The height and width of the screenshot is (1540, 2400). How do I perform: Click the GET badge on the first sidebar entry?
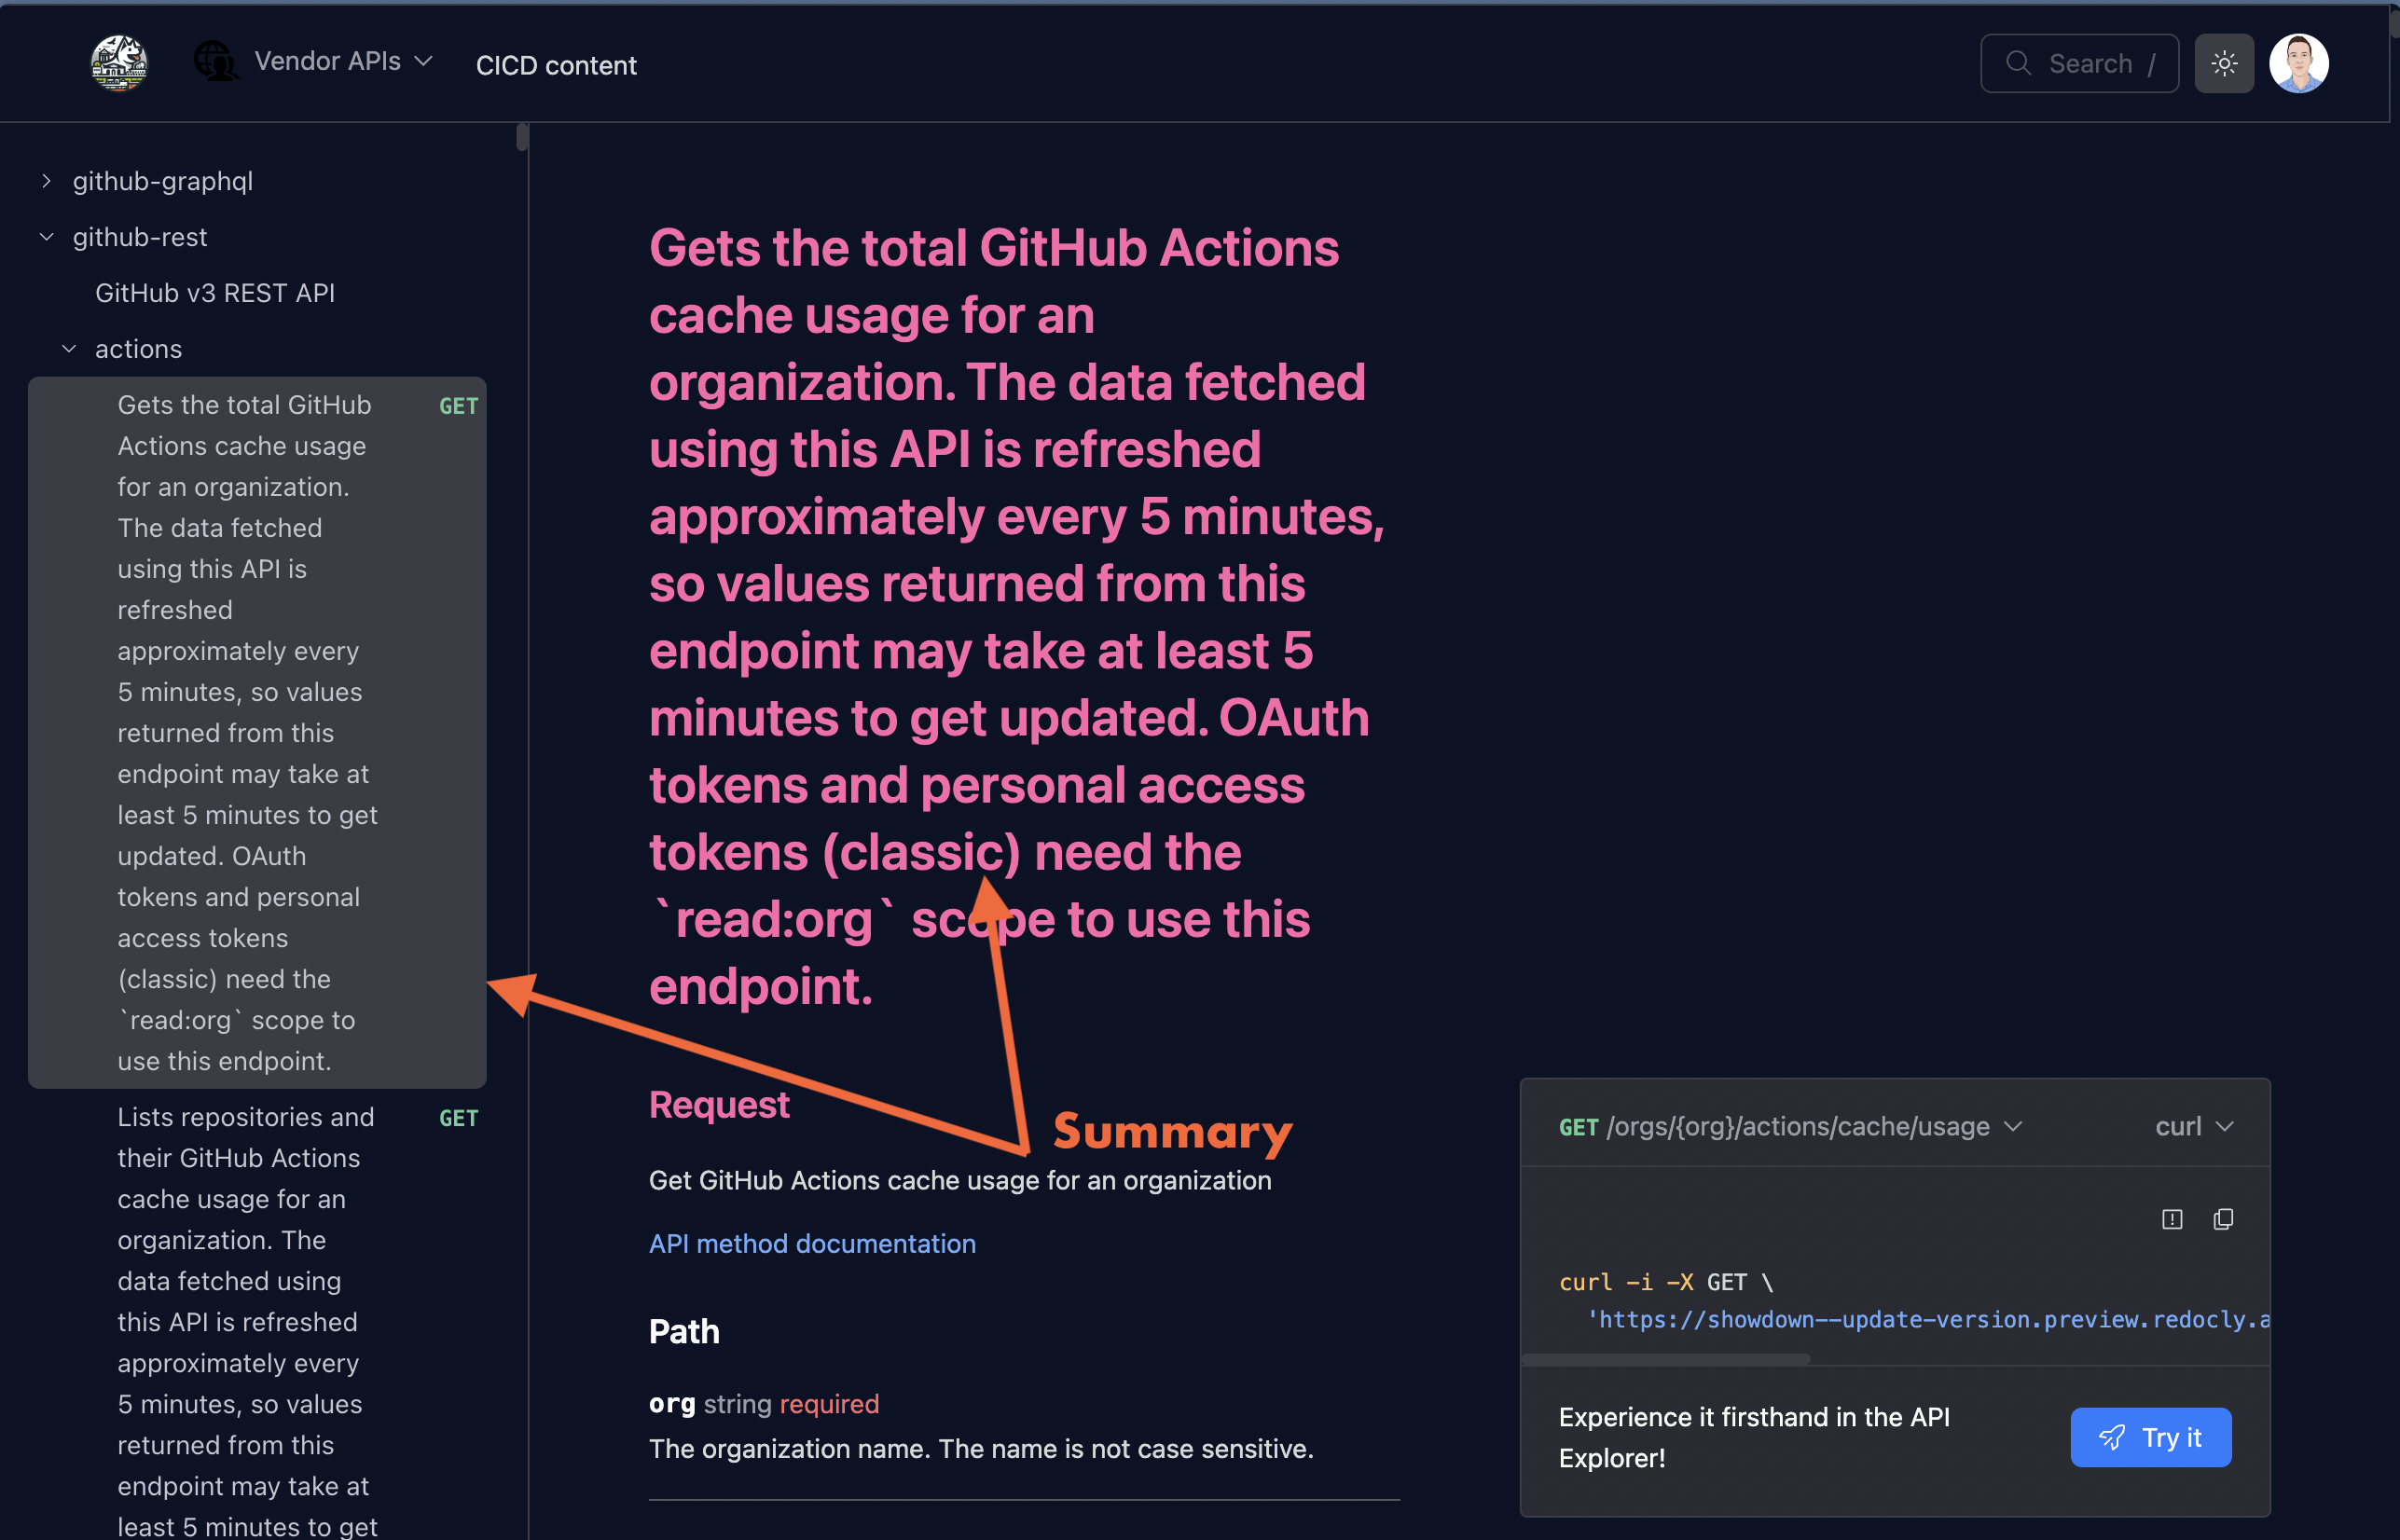458,406
